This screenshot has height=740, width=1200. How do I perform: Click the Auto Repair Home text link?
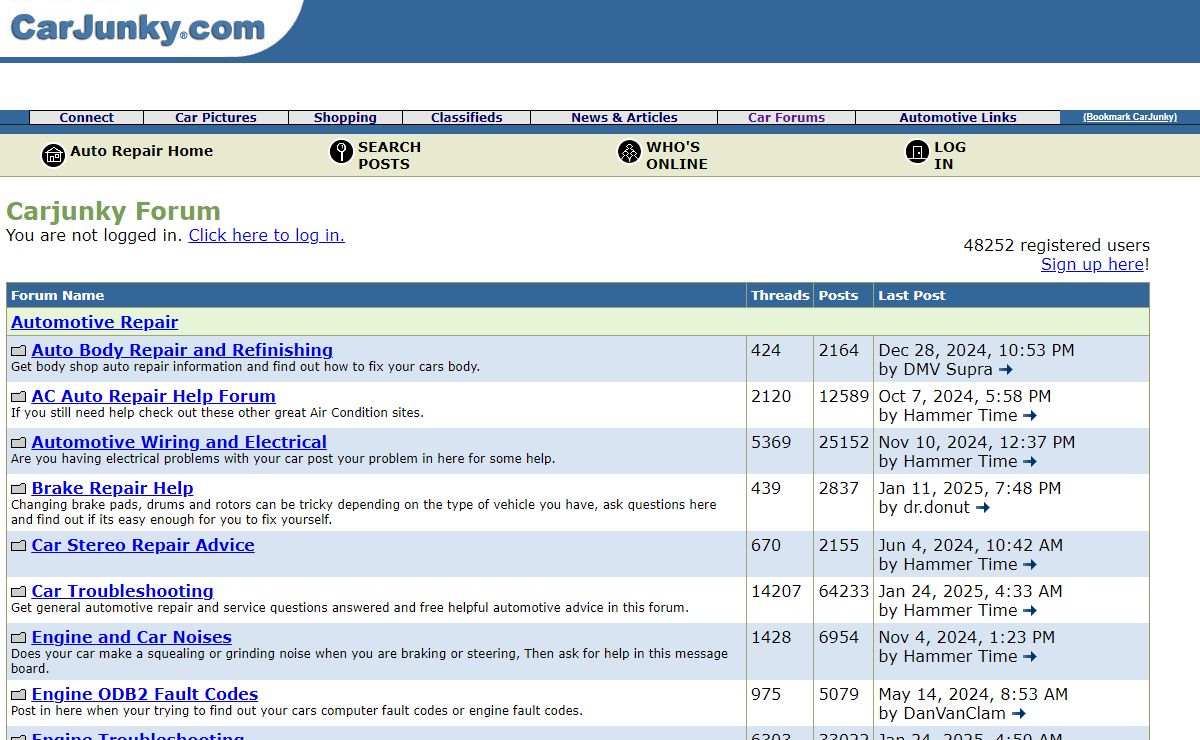click(141, 151)
